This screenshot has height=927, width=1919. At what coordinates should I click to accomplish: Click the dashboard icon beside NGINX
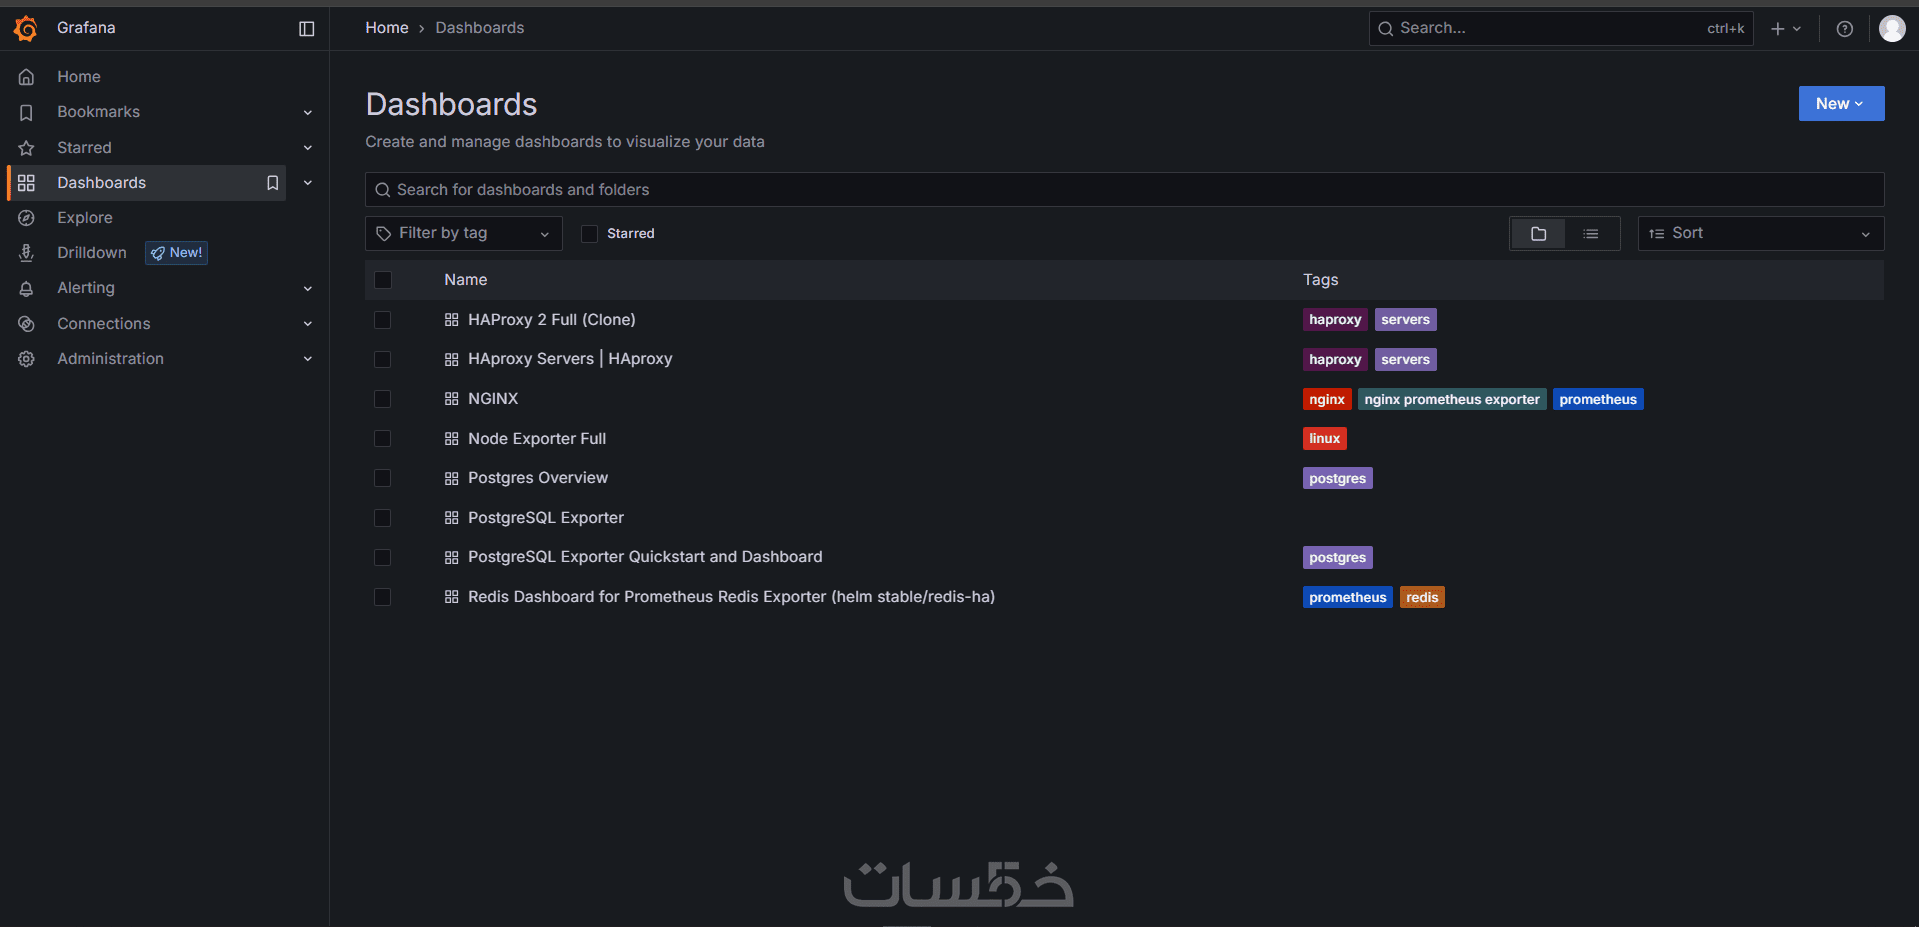452,399
